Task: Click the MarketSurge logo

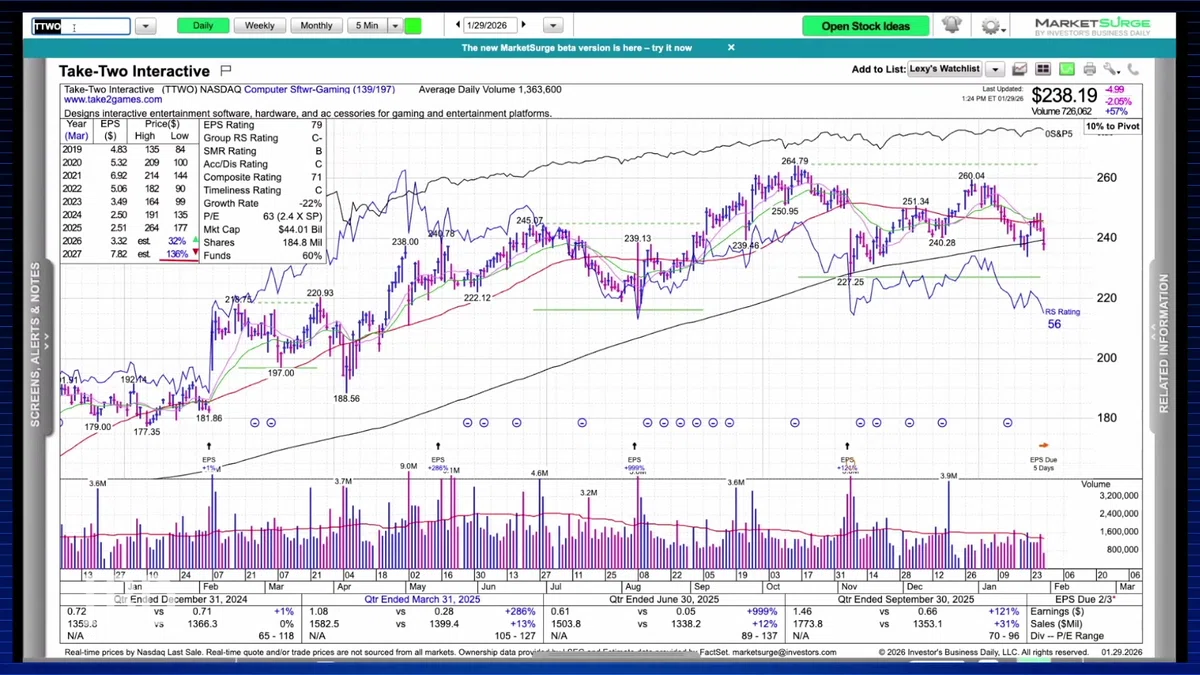Action: (x=1092, y=26)
